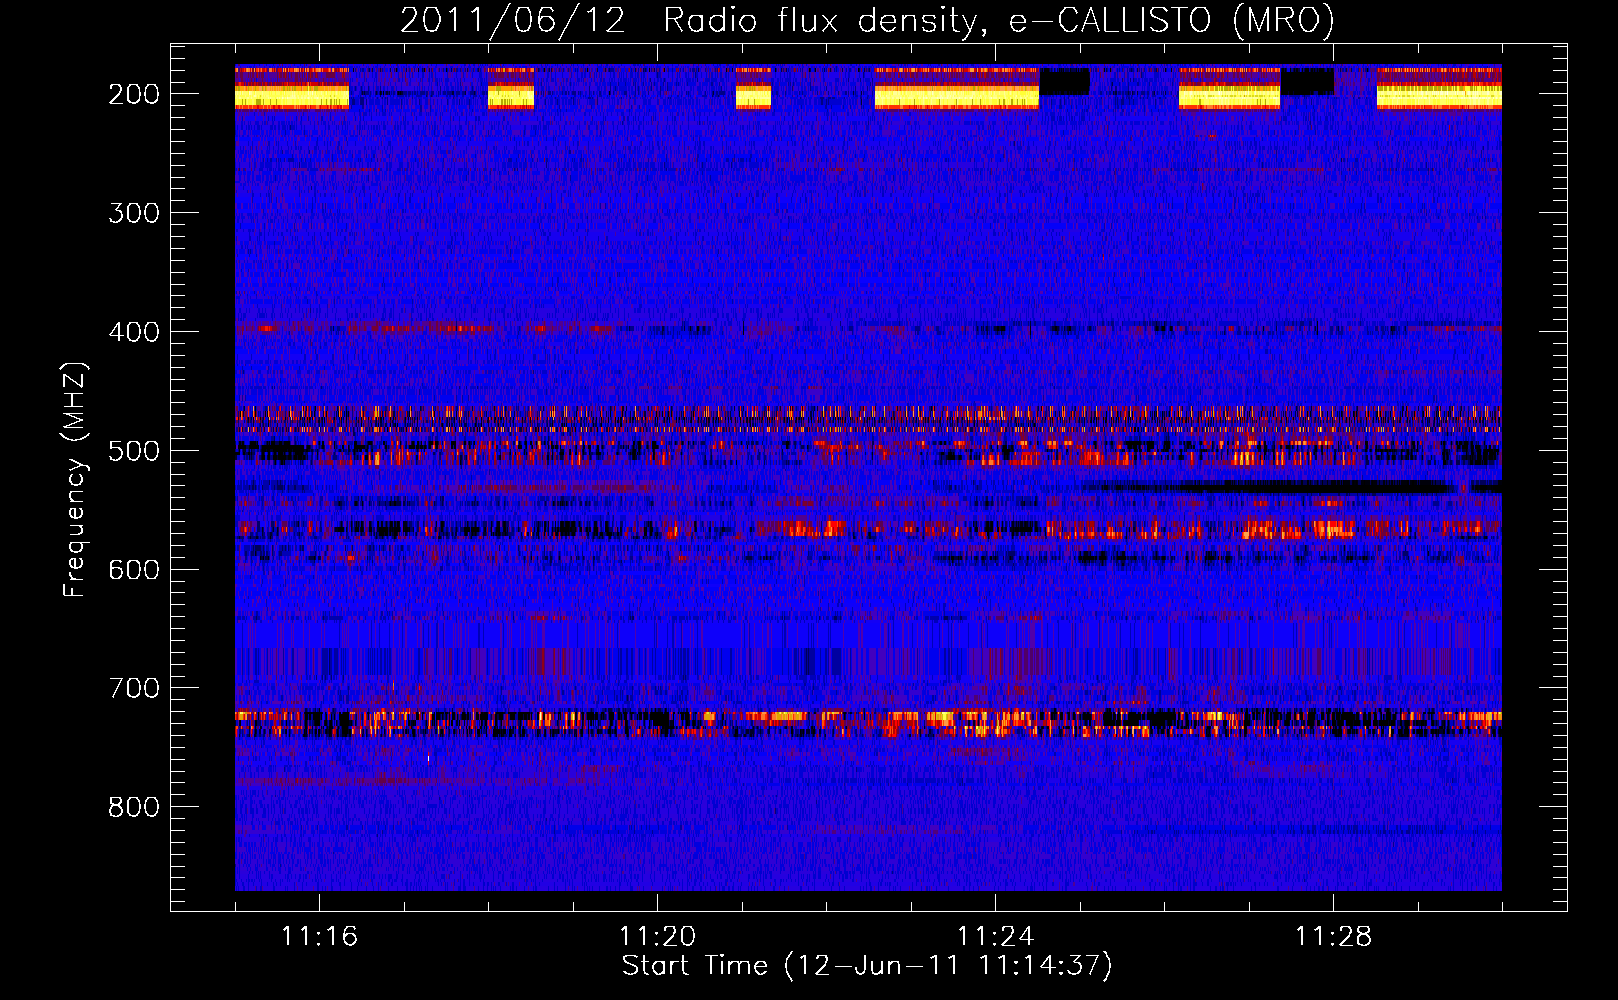Click the Start Time axis label
This screenshot has width=1618, height=1000.
click(867, 966)
